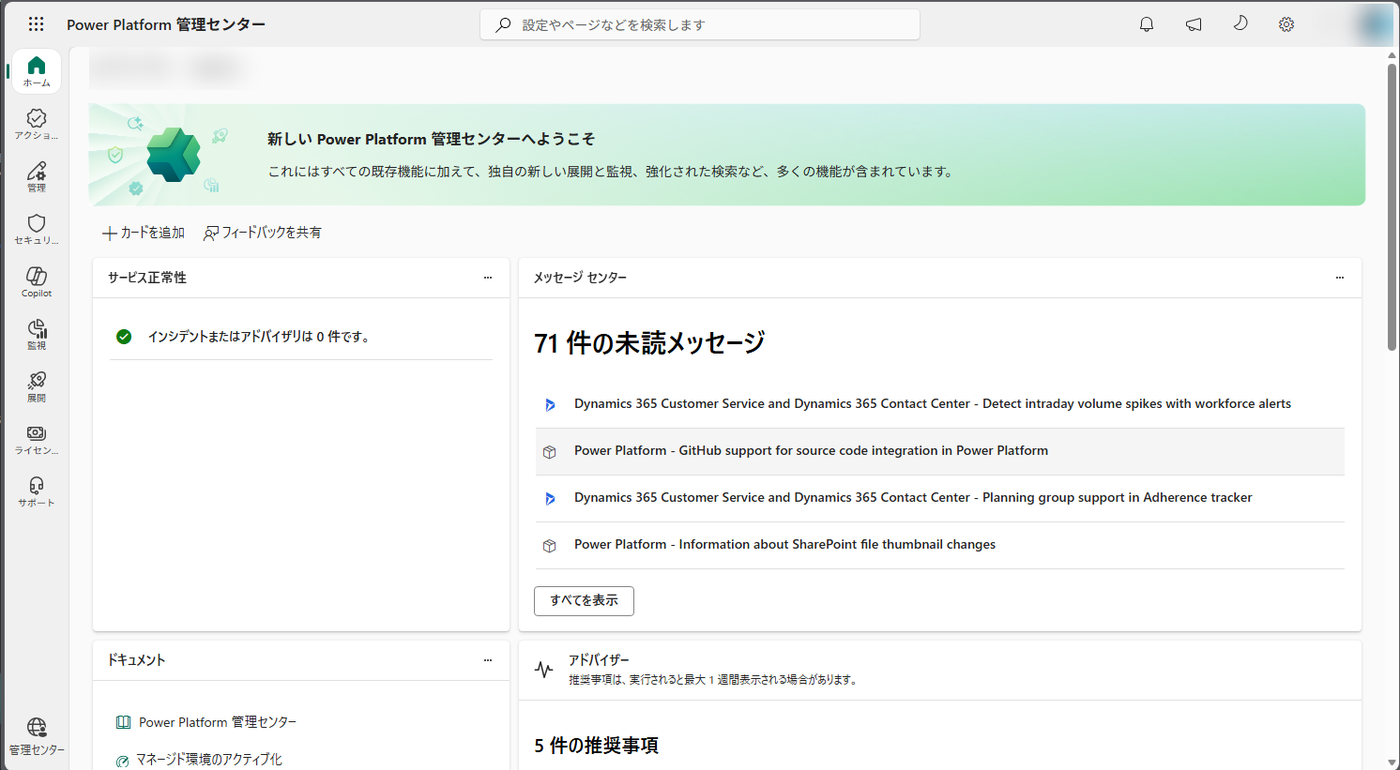Click the Power Platform 管理センター header title
Image resolution: width=1400 pixels, height=770 pixels.
tap(167, 25)
